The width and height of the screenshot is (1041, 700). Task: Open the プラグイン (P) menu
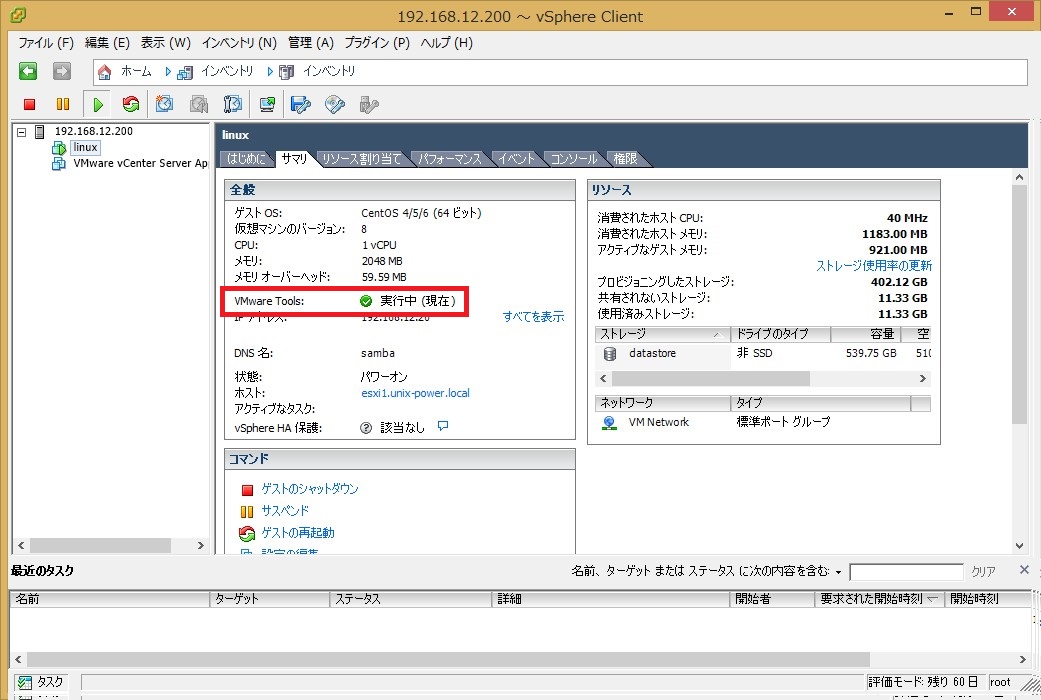377,43
